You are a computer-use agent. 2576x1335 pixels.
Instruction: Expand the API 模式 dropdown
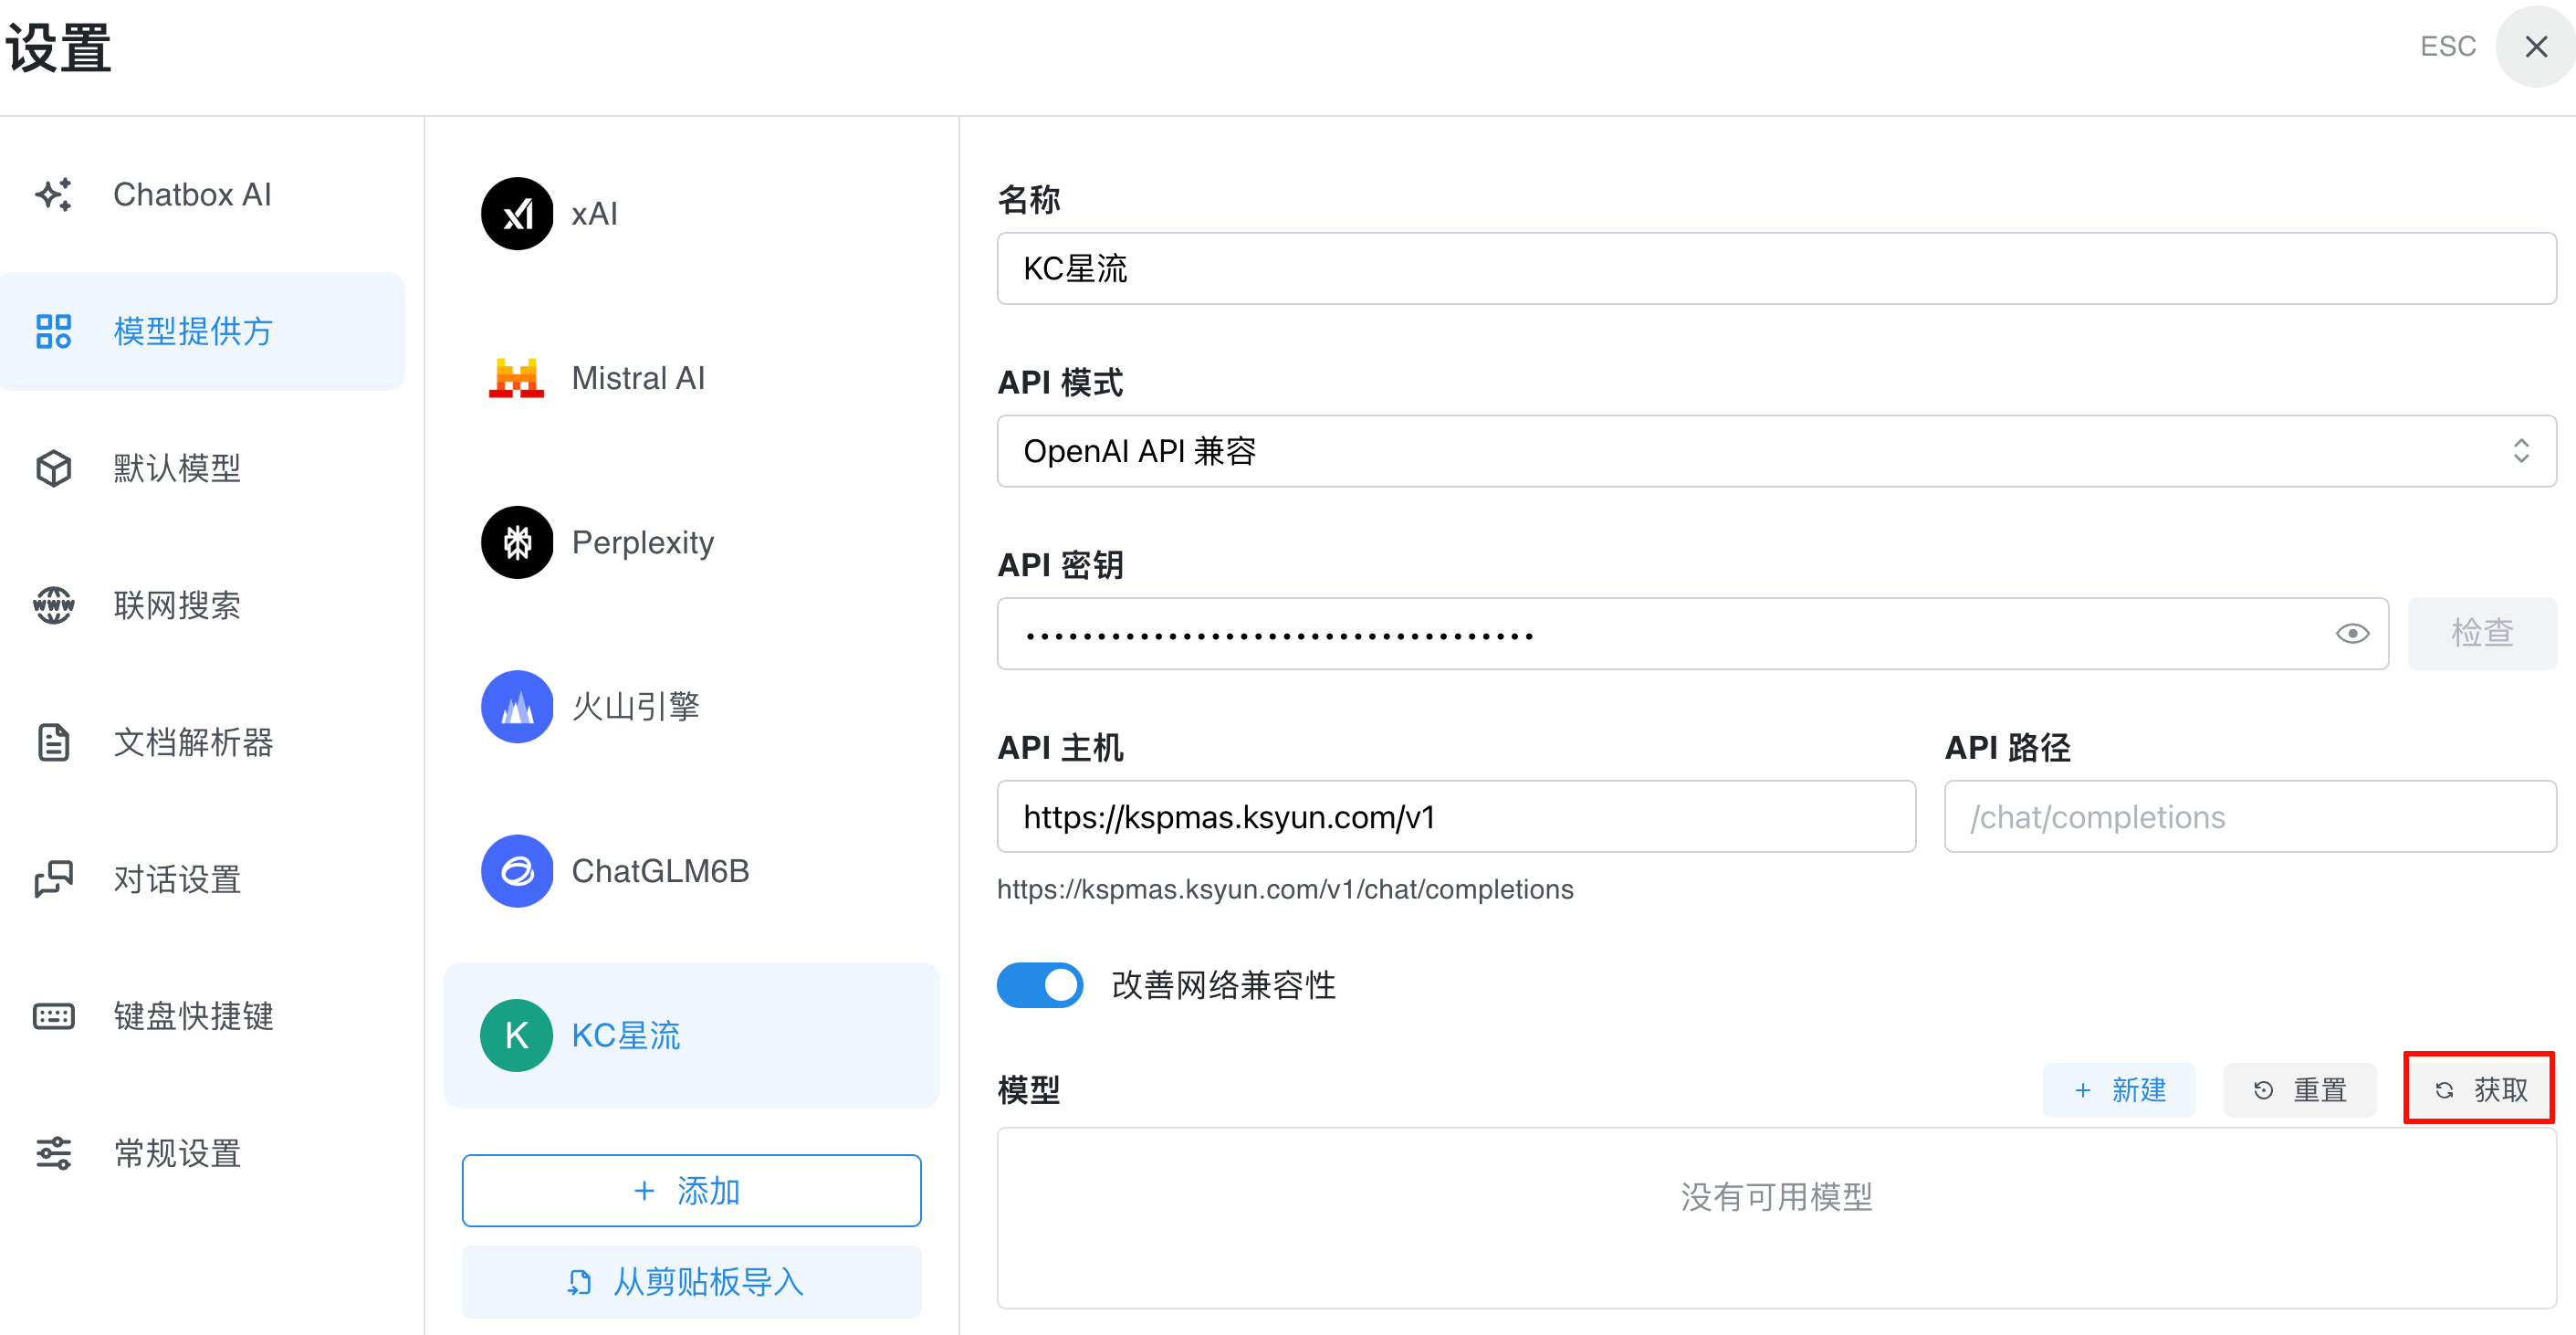click(1776, 451)
